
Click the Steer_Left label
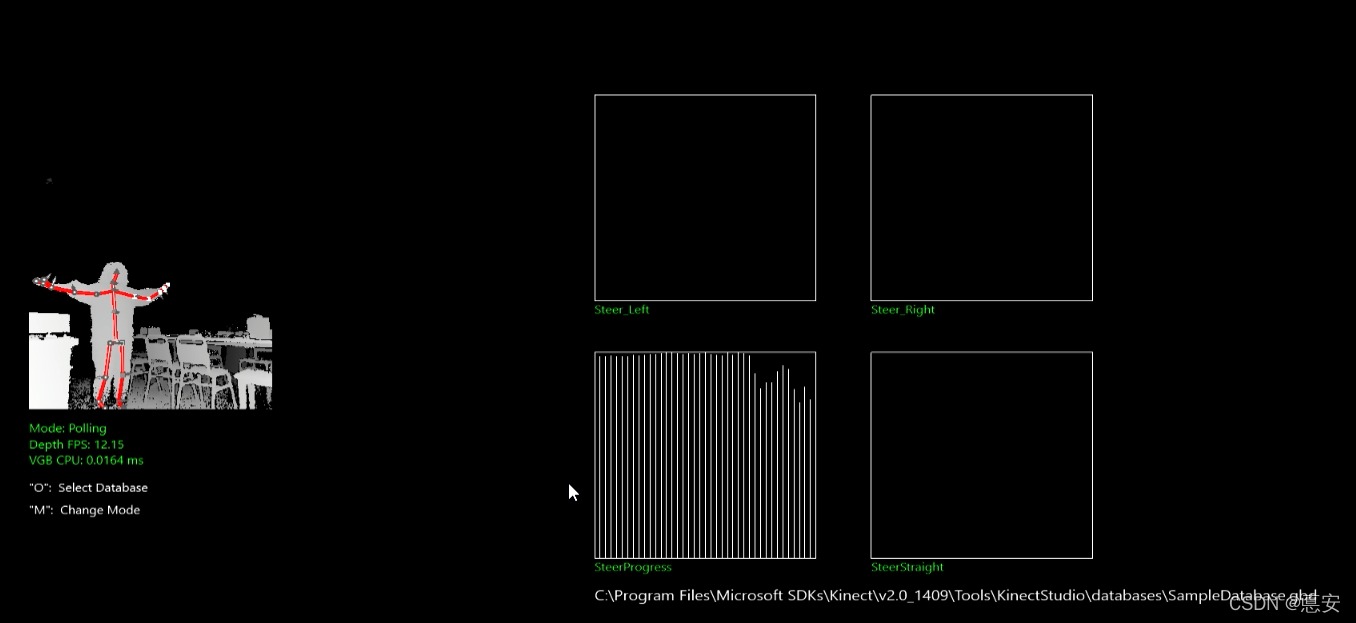point(622,310)
